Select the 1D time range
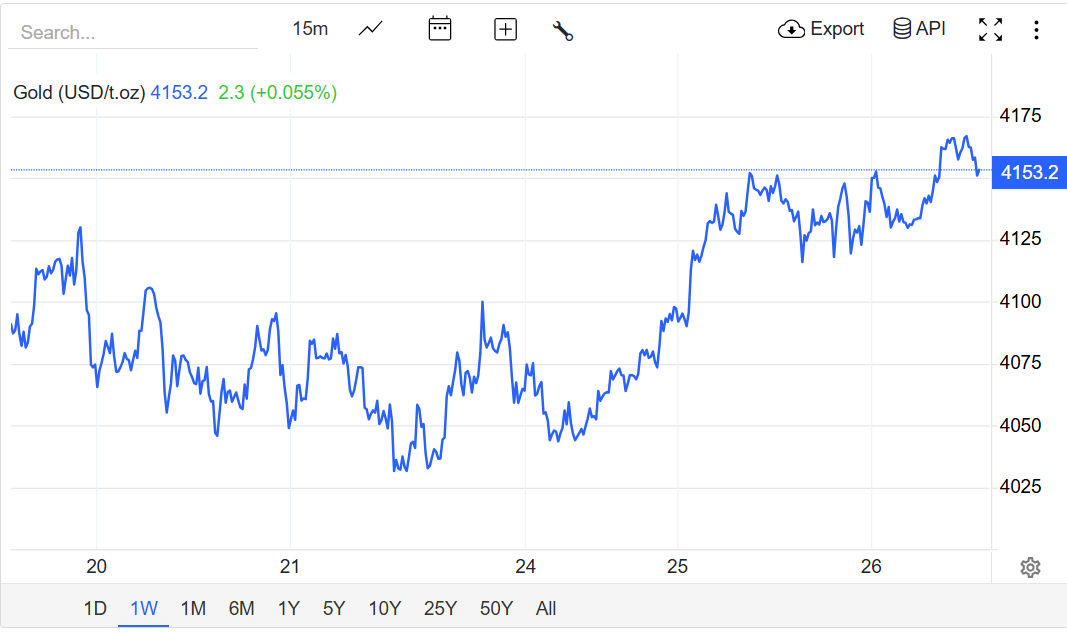The height and width of the screenshot is (633, 1067). coord(95,608)
